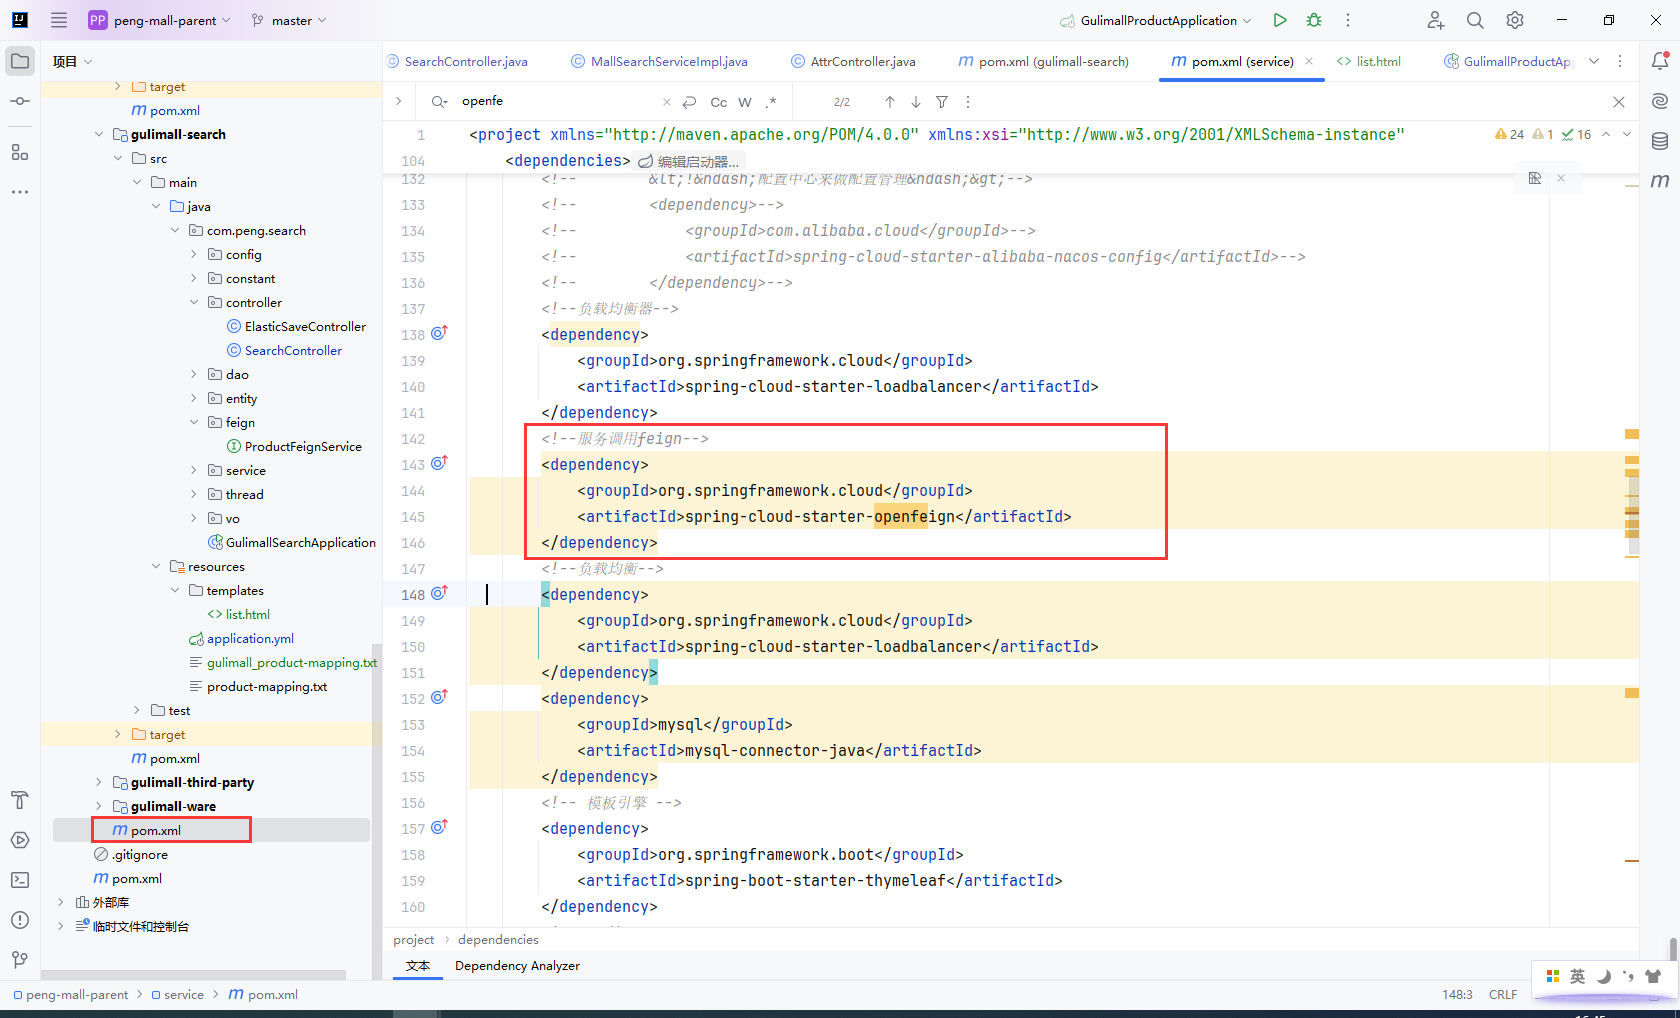This screenshot has height=1018, width=1680.
Task: Toggle match case Cc option
Action: (x=719, y=102)
